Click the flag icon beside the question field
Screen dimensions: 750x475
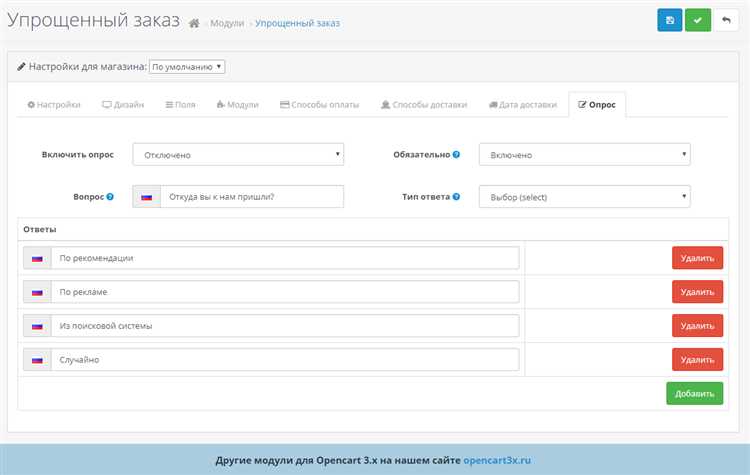click(x=146, y=197)
